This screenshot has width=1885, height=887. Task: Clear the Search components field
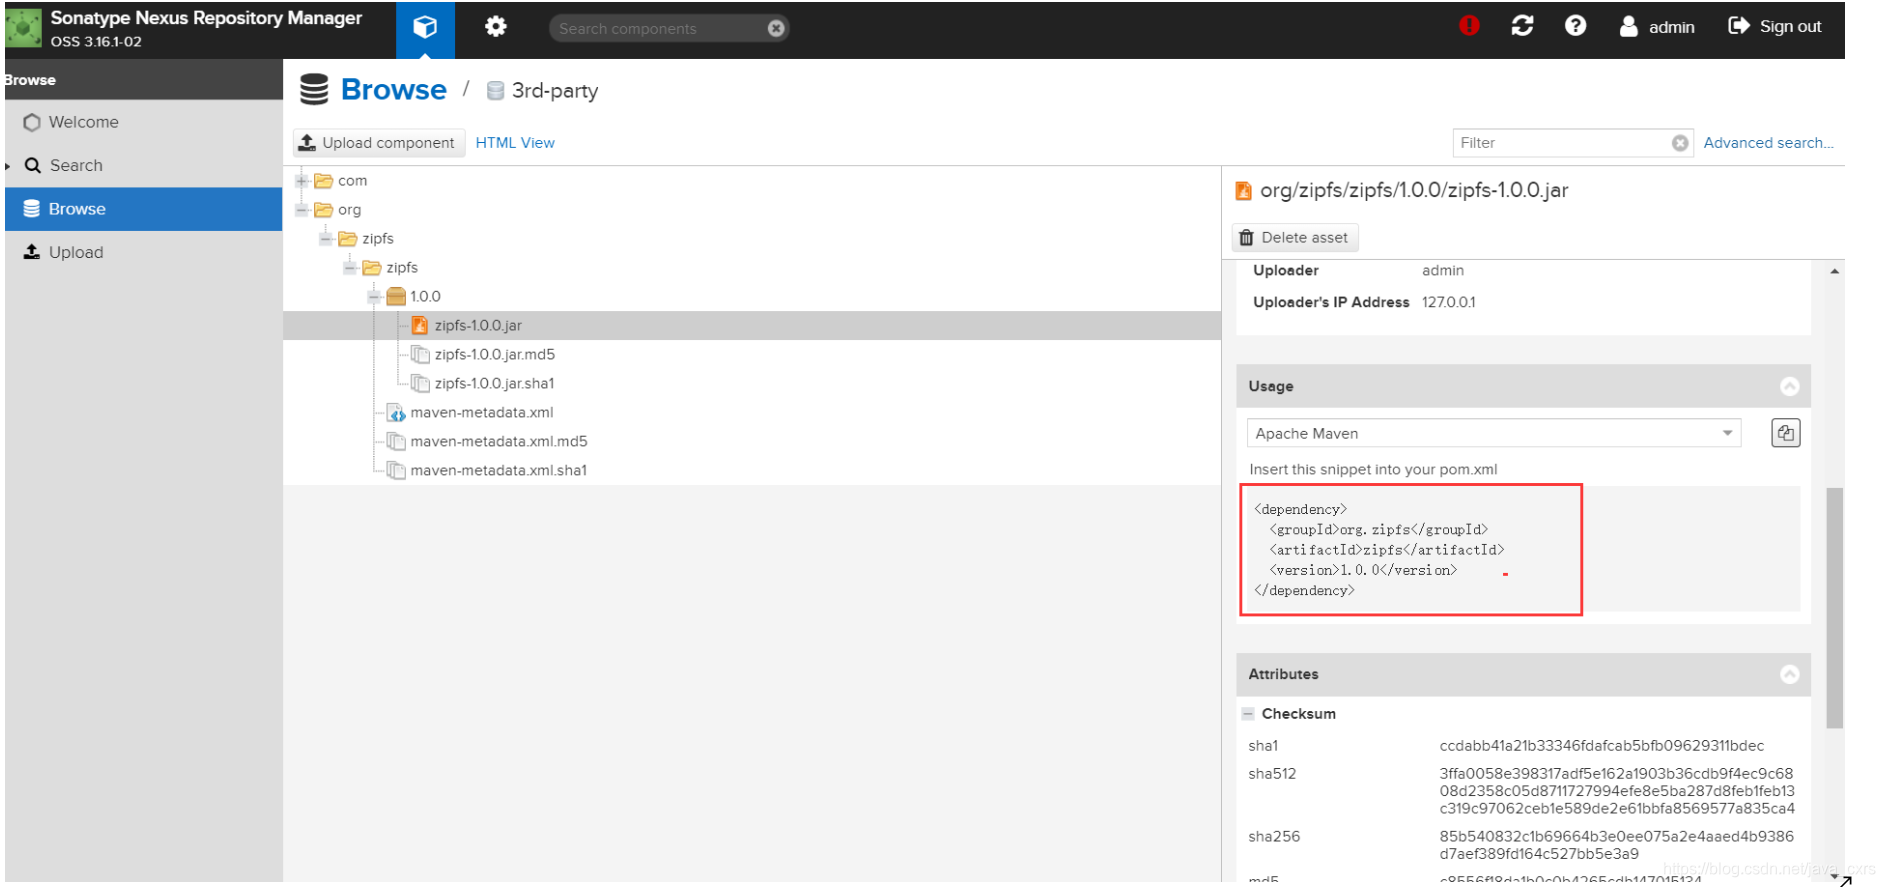pos(776,29)
